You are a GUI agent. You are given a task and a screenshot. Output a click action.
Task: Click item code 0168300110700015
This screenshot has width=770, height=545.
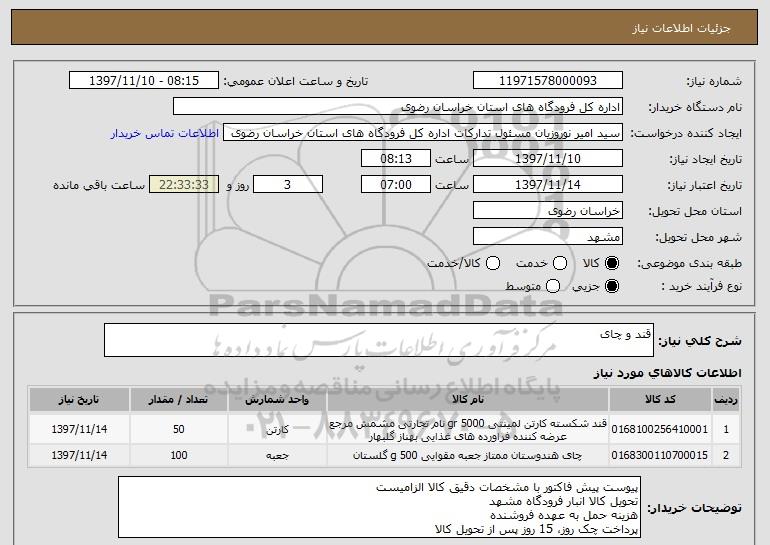660,455
